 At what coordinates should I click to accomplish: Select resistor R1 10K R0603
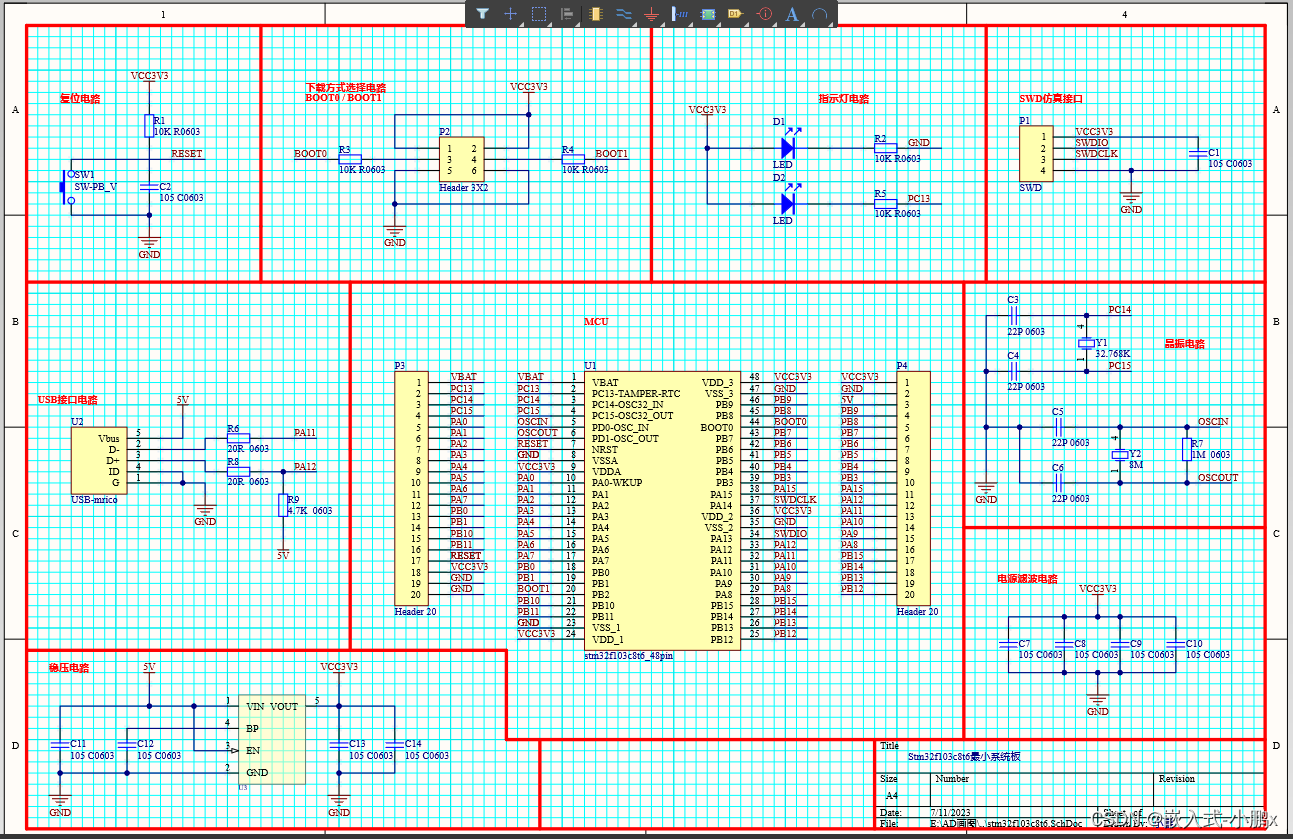pos(149,125)
